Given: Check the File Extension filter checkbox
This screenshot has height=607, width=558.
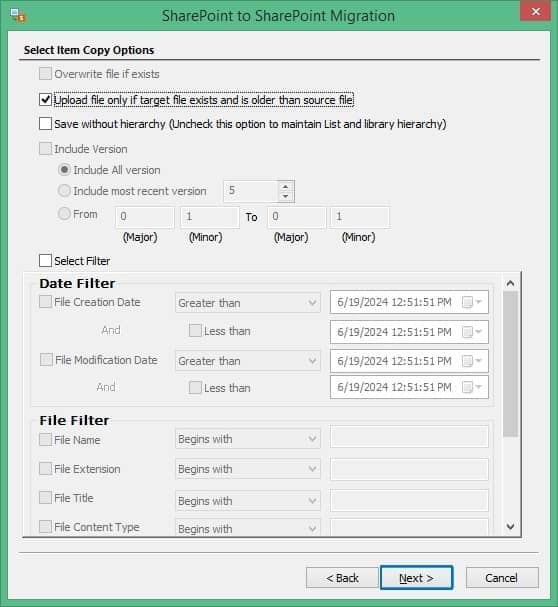Looking at the screenshot, I should (x=45, y=468).
